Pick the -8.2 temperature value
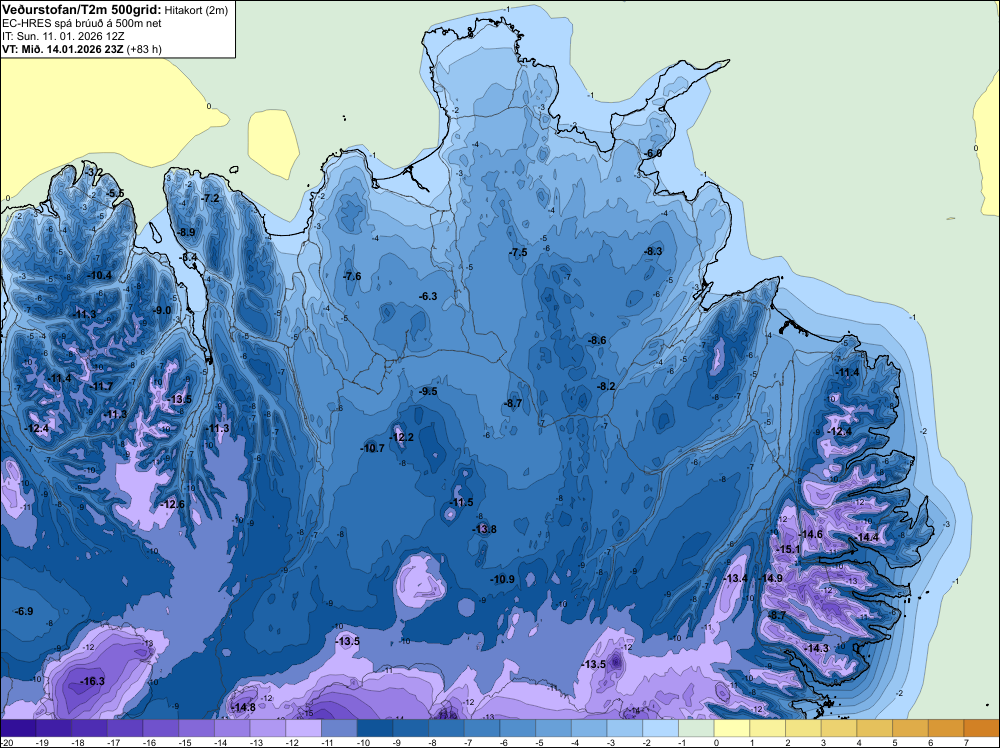1000x748 pixels. 606,386
